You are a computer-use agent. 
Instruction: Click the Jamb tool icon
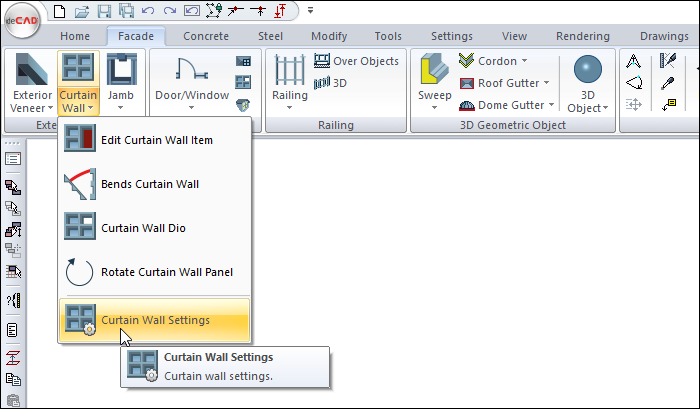click(x=120, y=70)
